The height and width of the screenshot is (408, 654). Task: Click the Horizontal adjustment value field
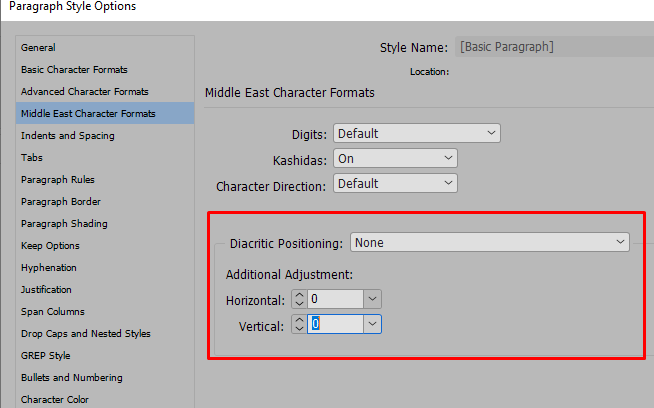[x=335, y=299]
